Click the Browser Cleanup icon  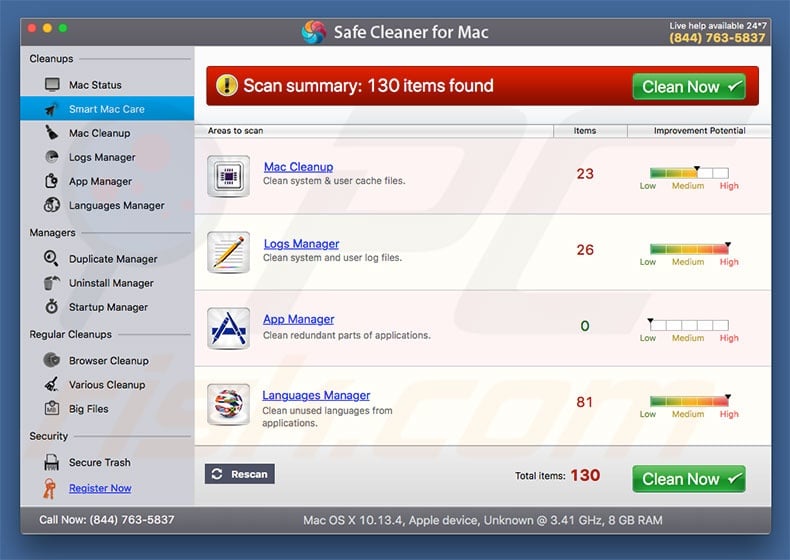coord(51,360)
